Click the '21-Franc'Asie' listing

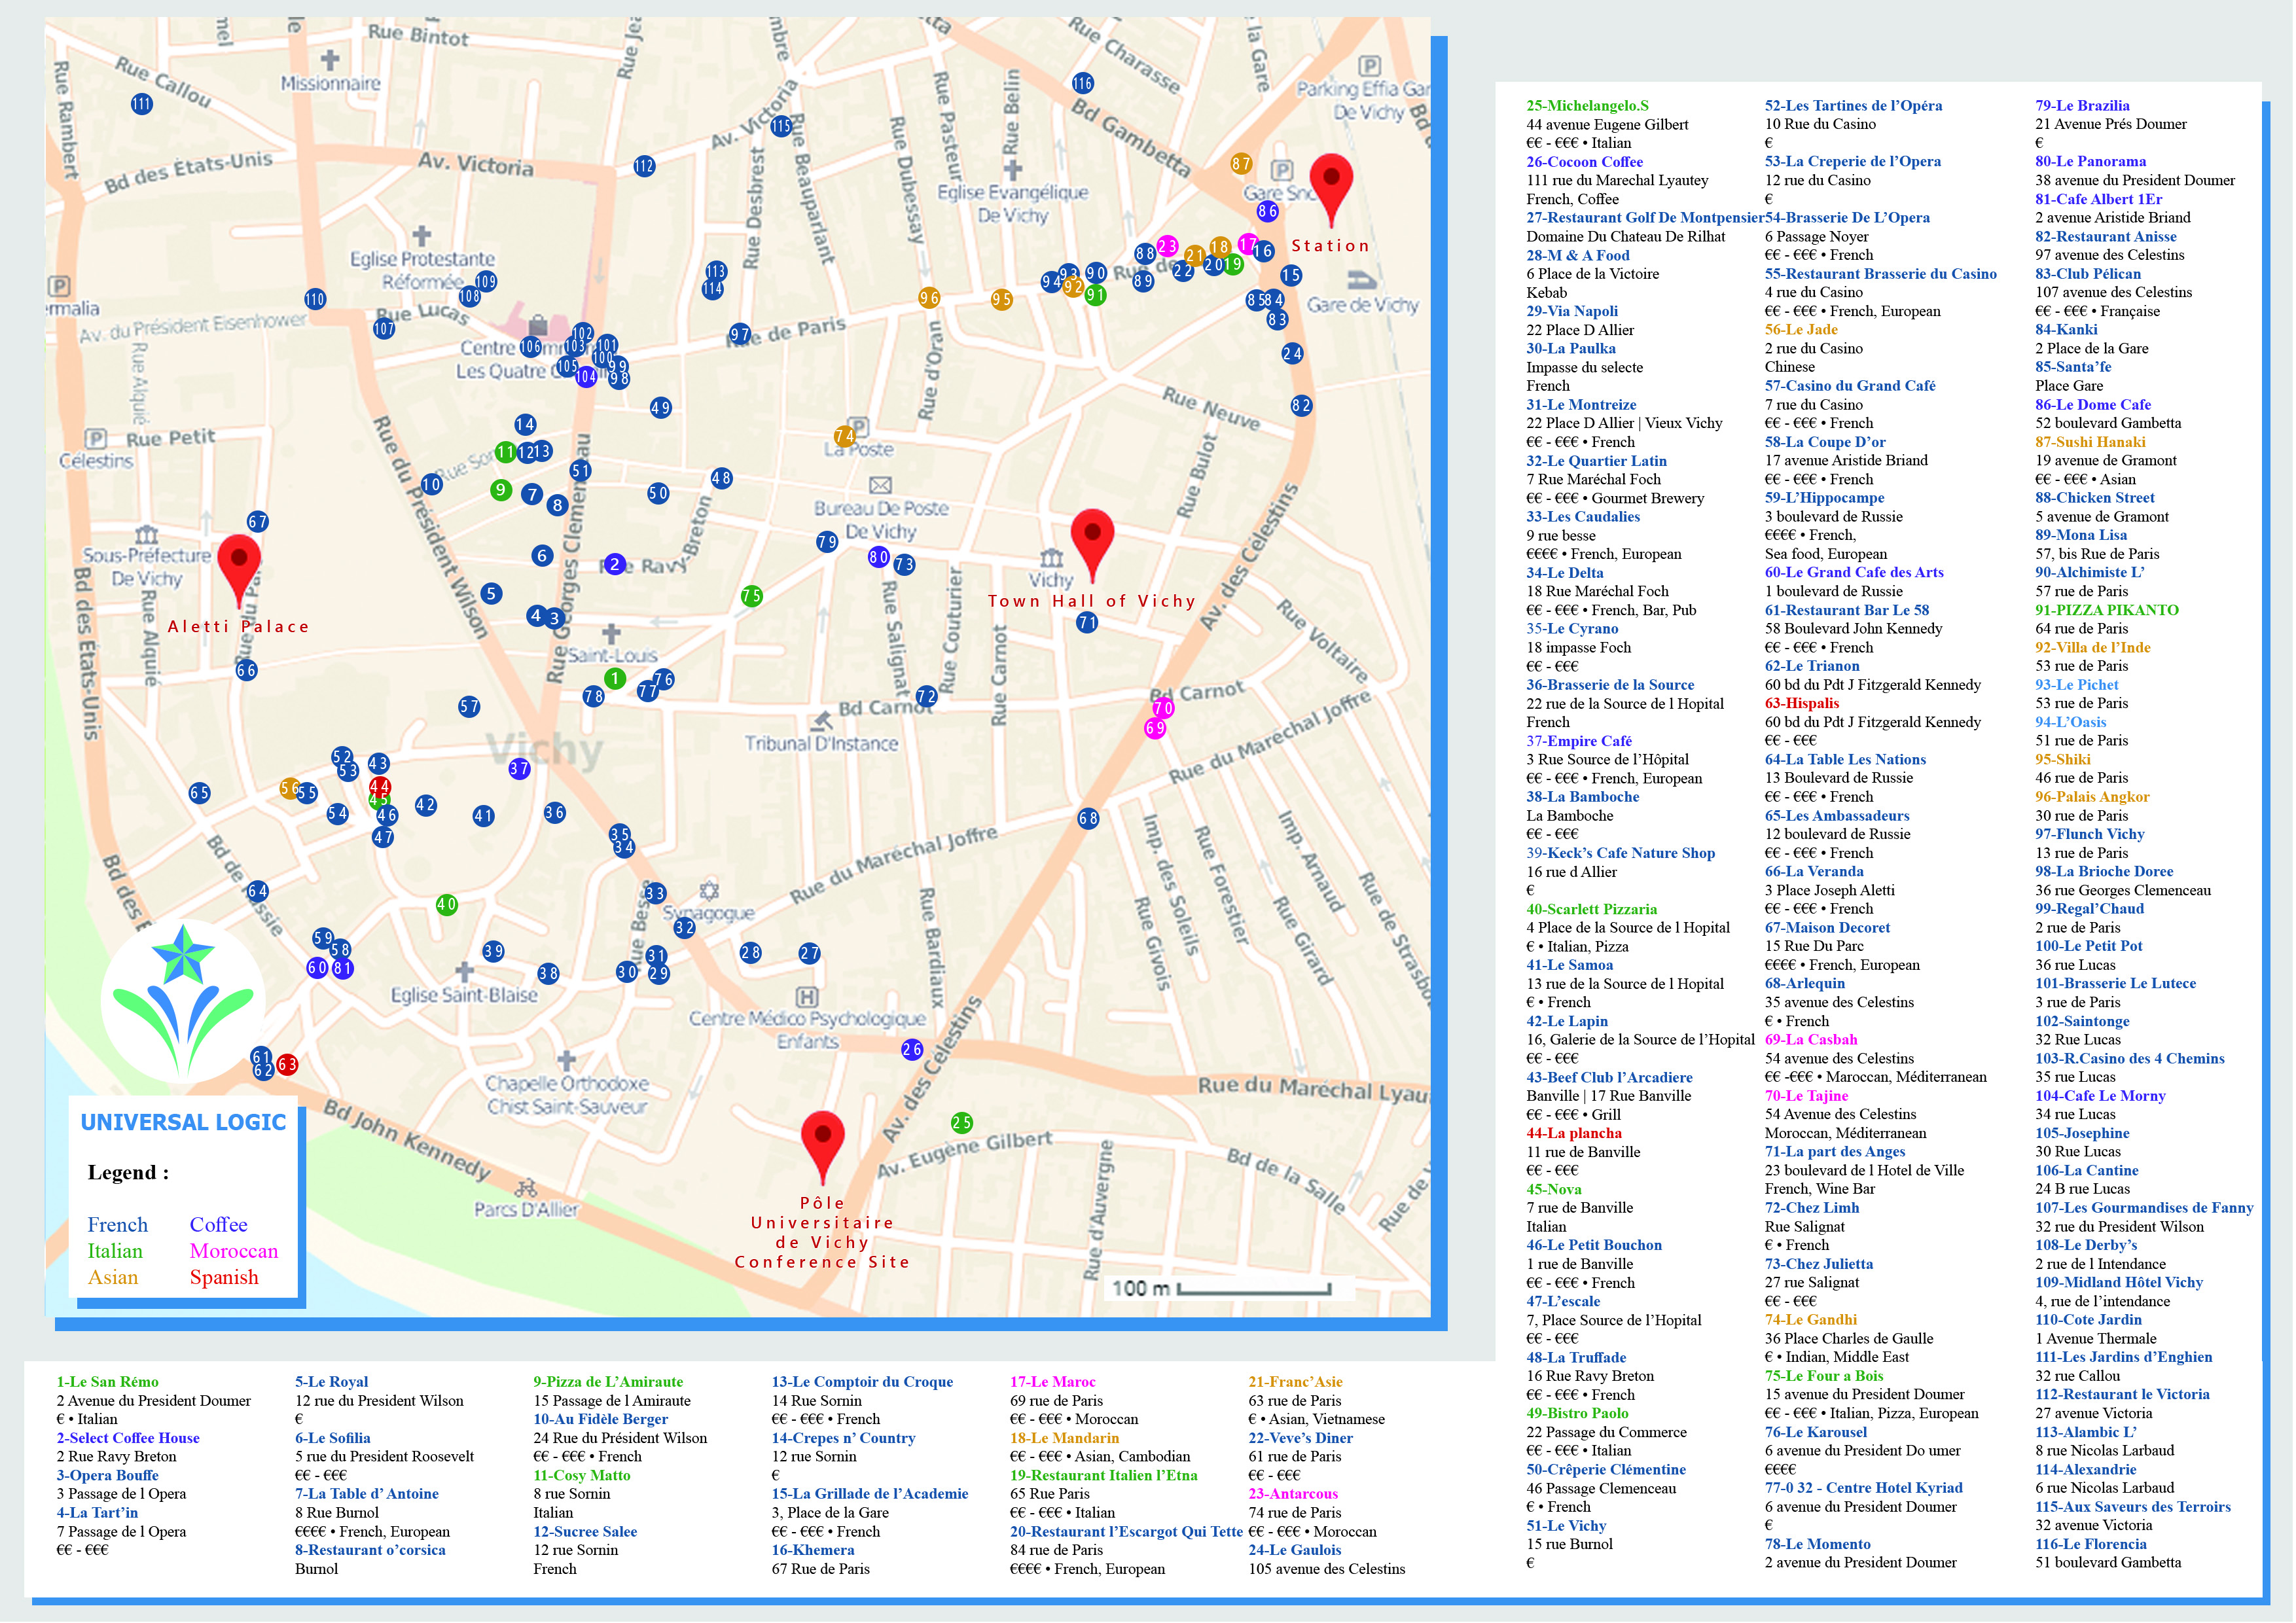point(1295,1382)
